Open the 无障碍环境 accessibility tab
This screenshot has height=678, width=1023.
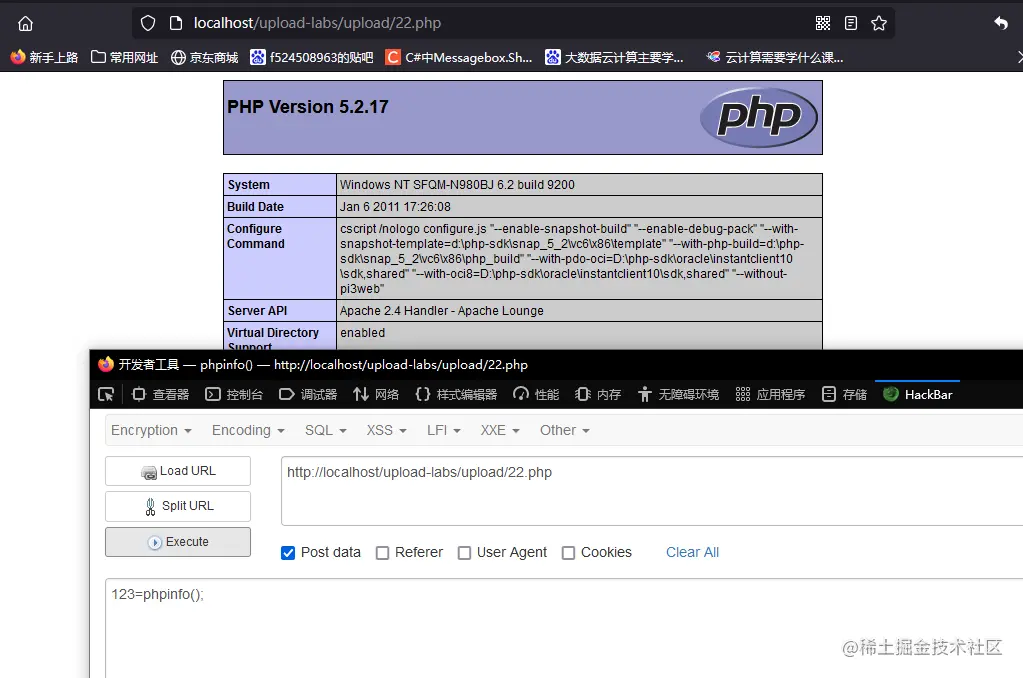[x=679, y=395]
